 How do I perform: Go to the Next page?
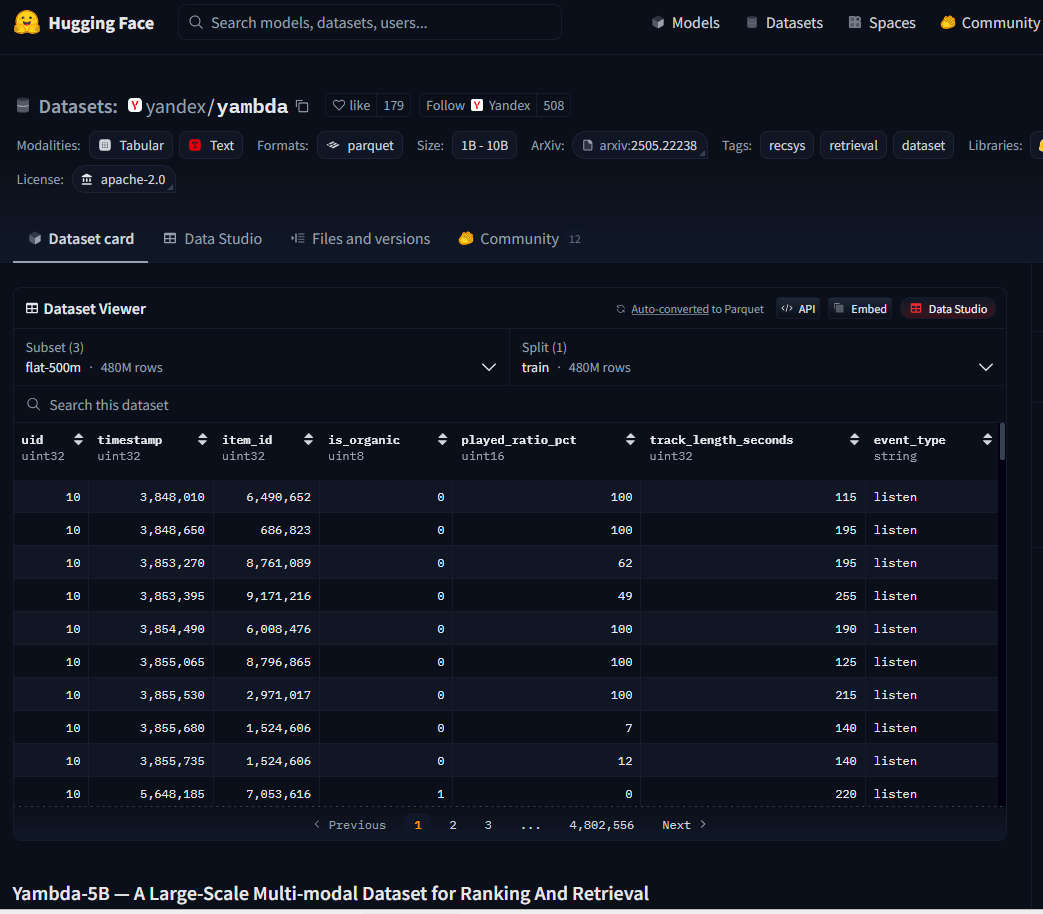684,825
